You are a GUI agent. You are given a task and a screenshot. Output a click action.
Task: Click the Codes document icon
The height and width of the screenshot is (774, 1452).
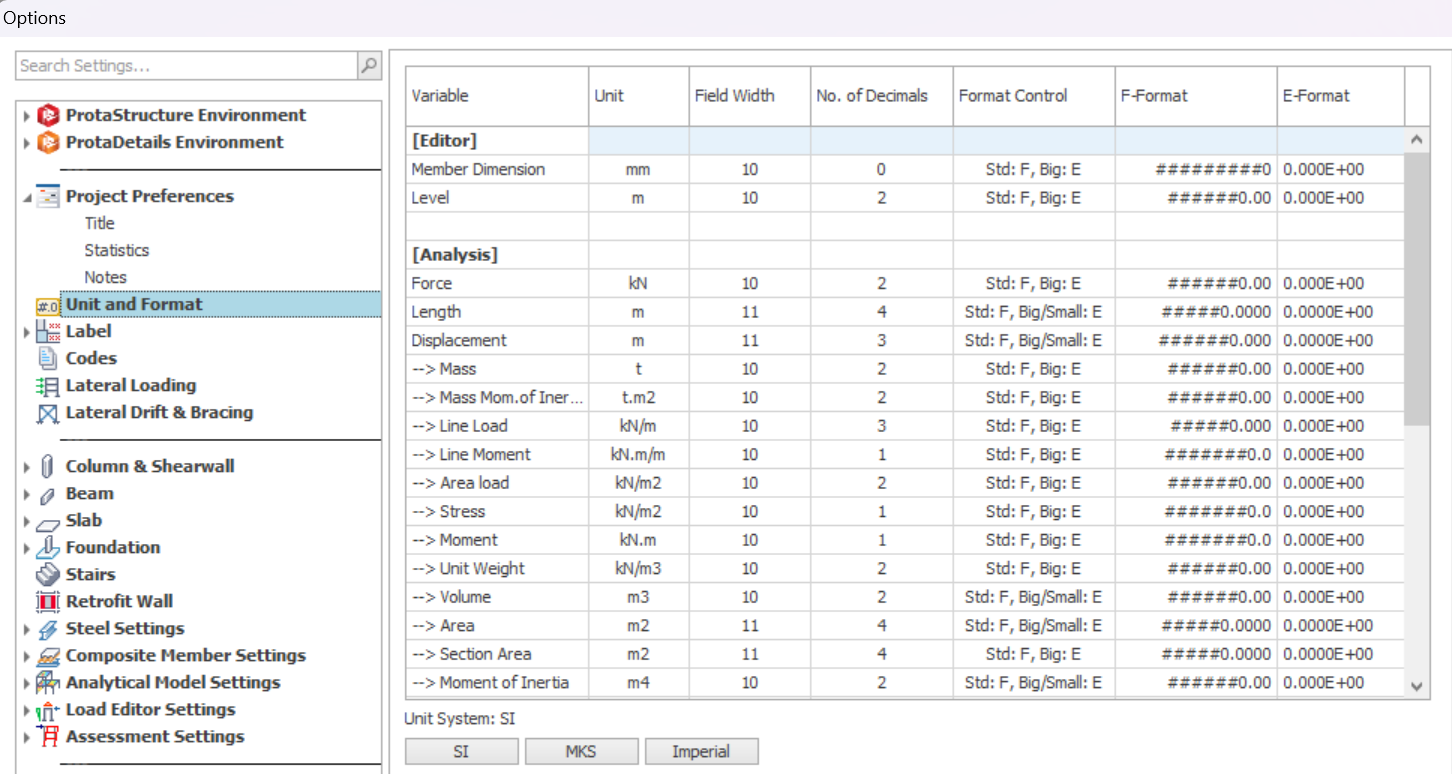[48, 359]
